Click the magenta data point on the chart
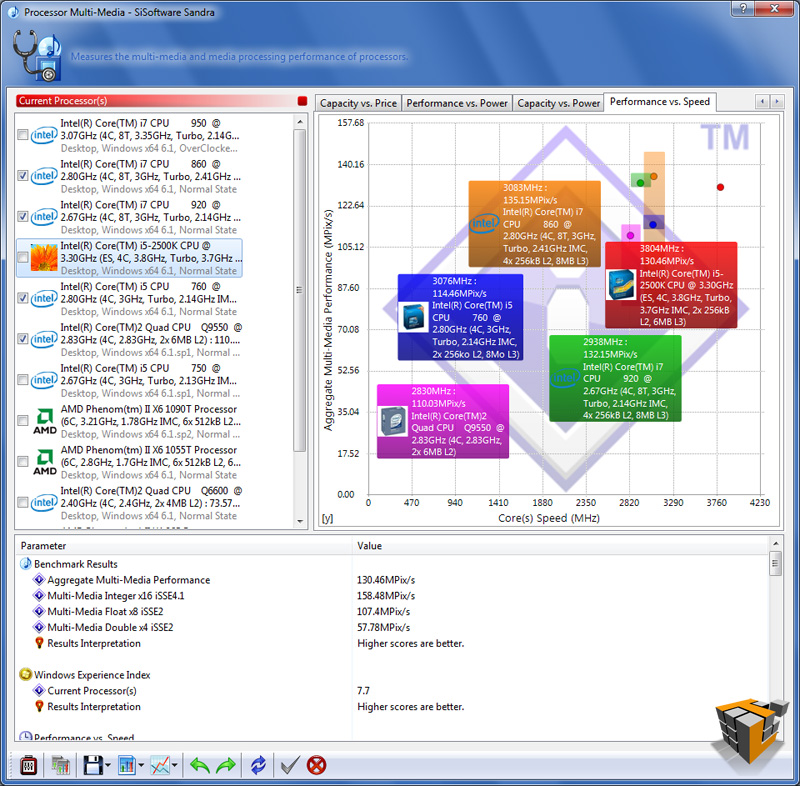Viewport: 800px width, 786px height. pos(630,235)
